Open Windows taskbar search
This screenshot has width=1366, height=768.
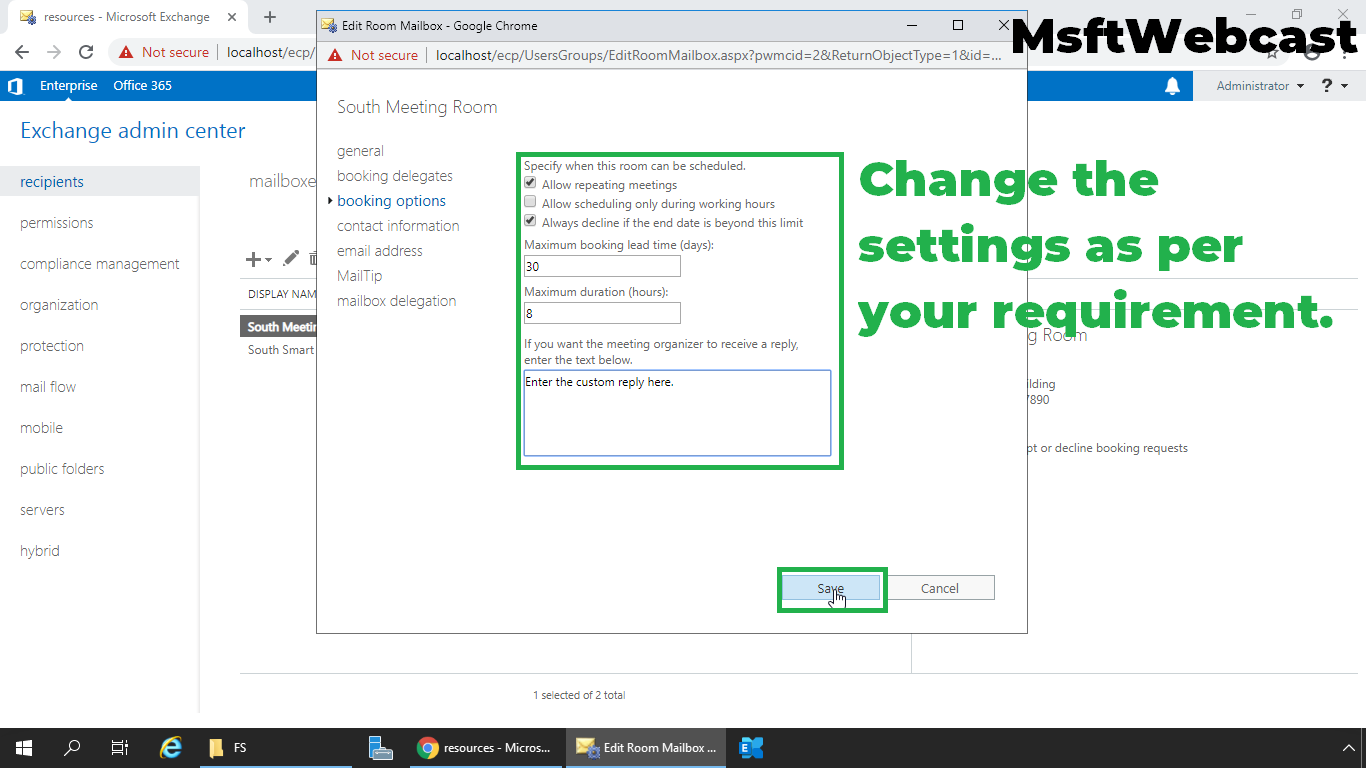coord(72,747)
